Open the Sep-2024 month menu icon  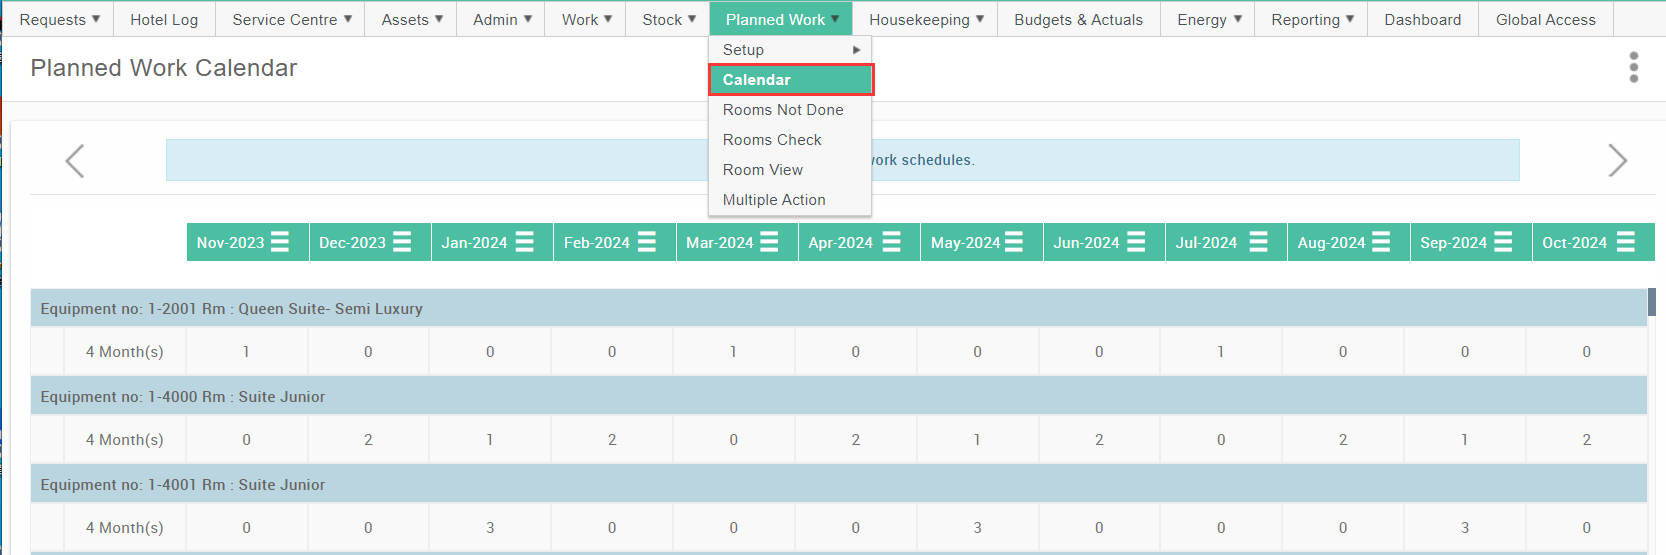pos(1503,242)
